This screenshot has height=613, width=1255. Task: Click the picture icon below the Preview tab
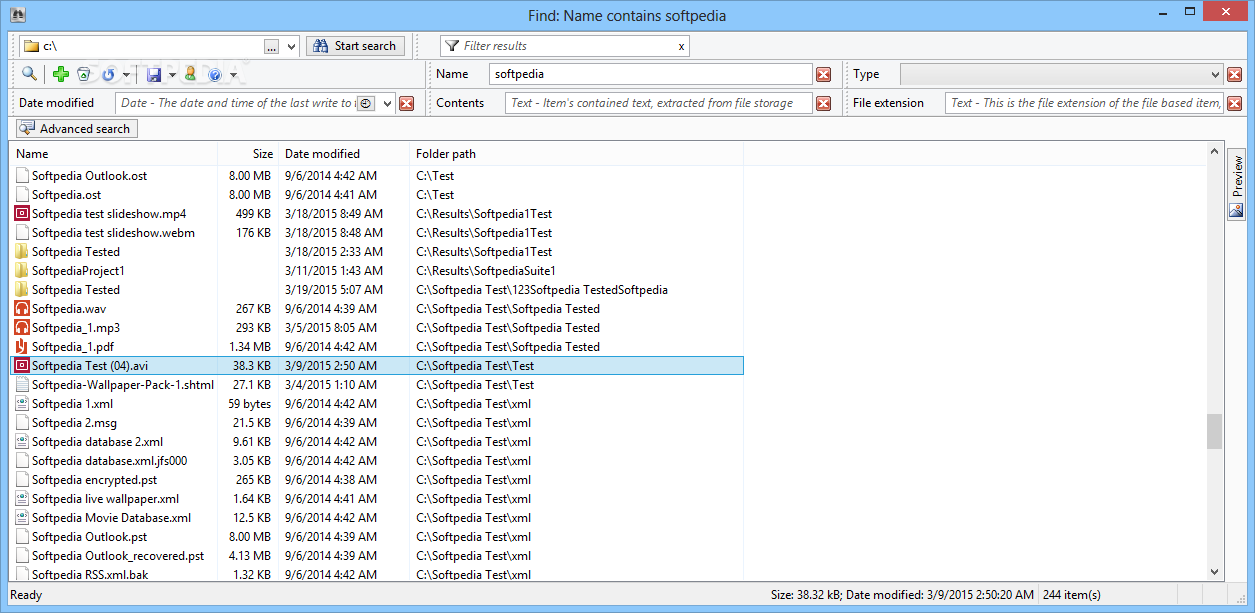1237,210
